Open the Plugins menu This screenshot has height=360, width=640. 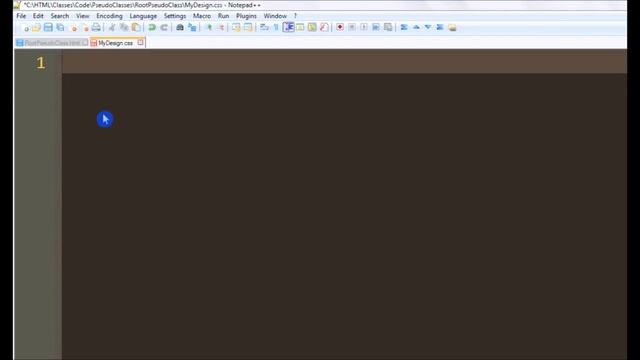[x=246, y=16]
